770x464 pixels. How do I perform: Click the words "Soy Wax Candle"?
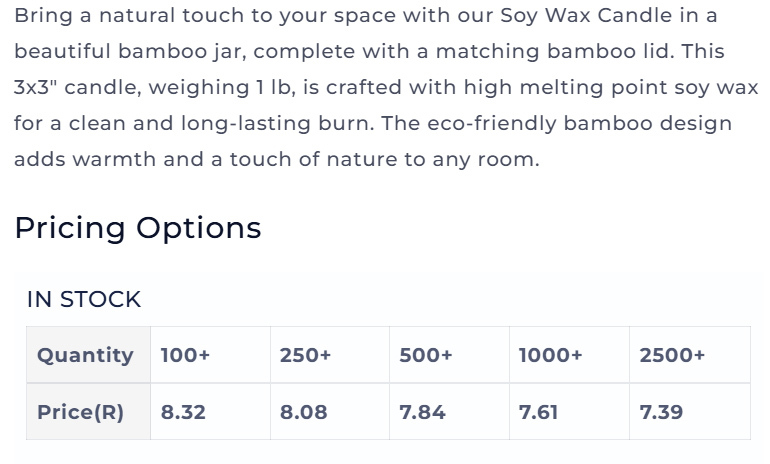click(x=579, y=15)
